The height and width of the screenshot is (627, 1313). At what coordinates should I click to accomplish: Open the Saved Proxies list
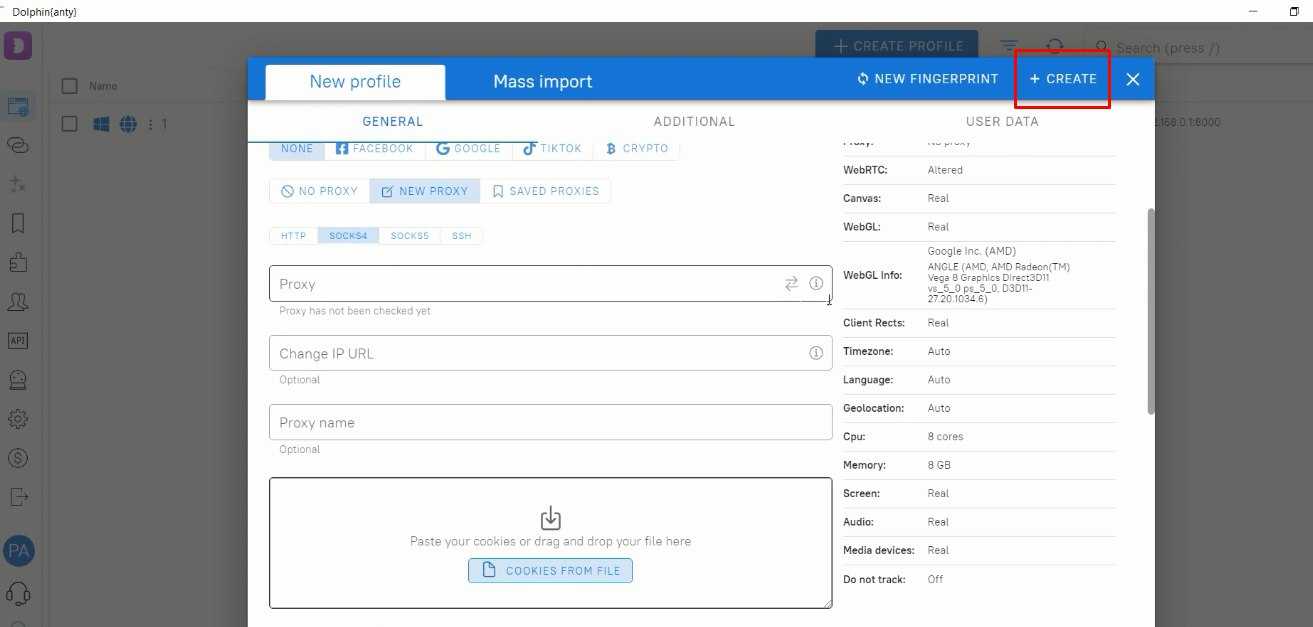tap(545, 191)
